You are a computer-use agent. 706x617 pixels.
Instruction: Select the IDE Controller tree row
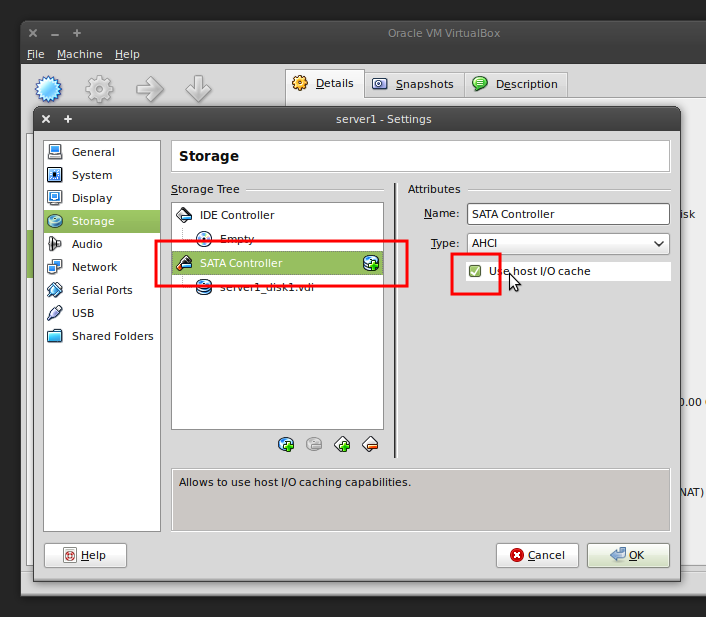pos(277,215)
